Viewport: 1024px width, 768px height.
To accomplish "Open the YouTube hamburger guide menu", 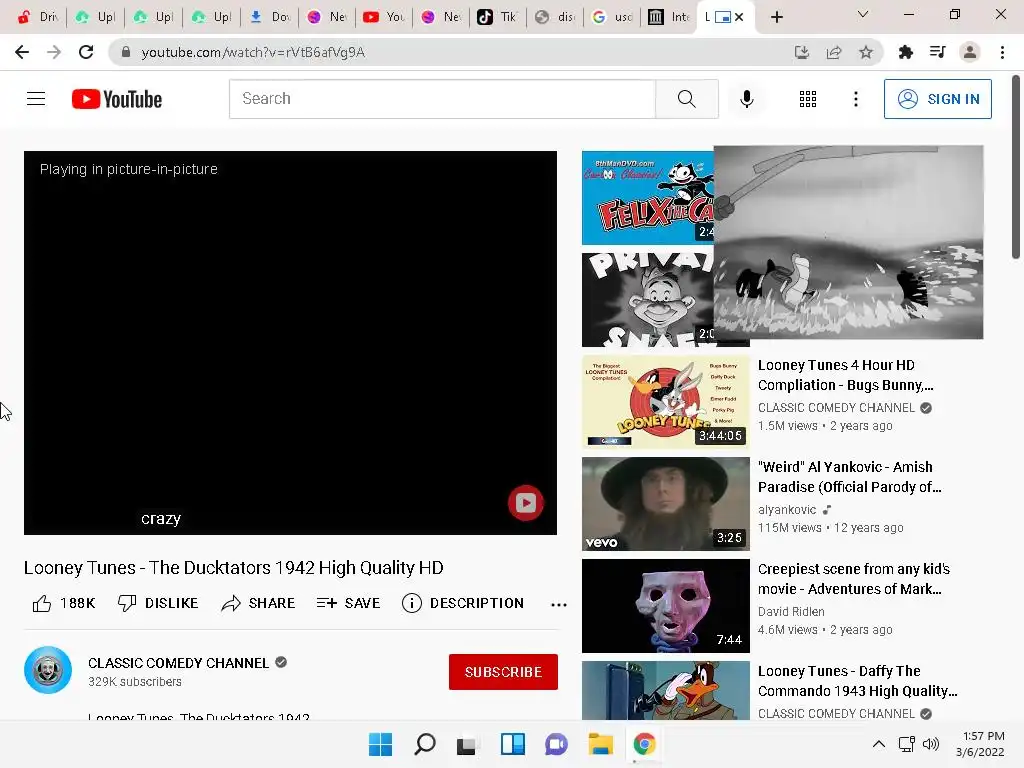I will tap(36, 99).
